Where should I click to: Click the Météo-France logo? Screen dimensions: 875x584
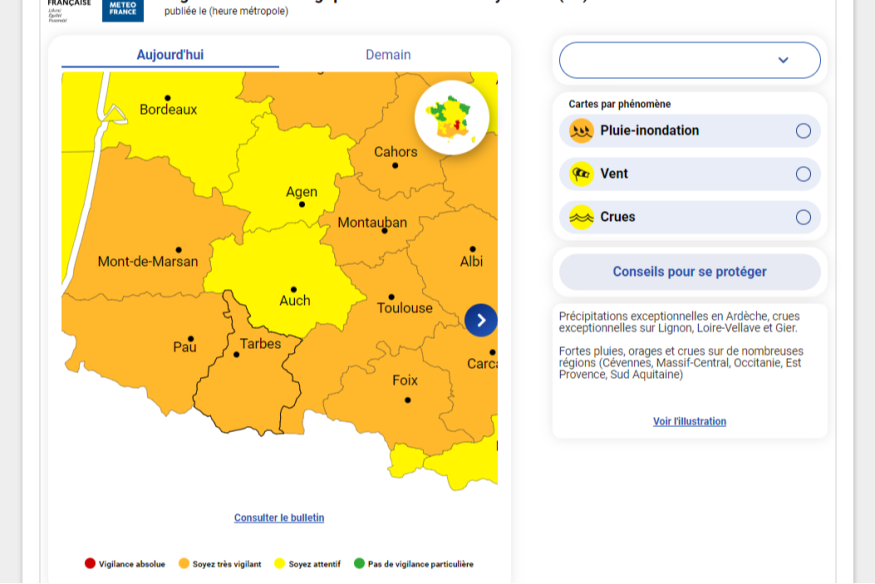click(x=122, y=9)
